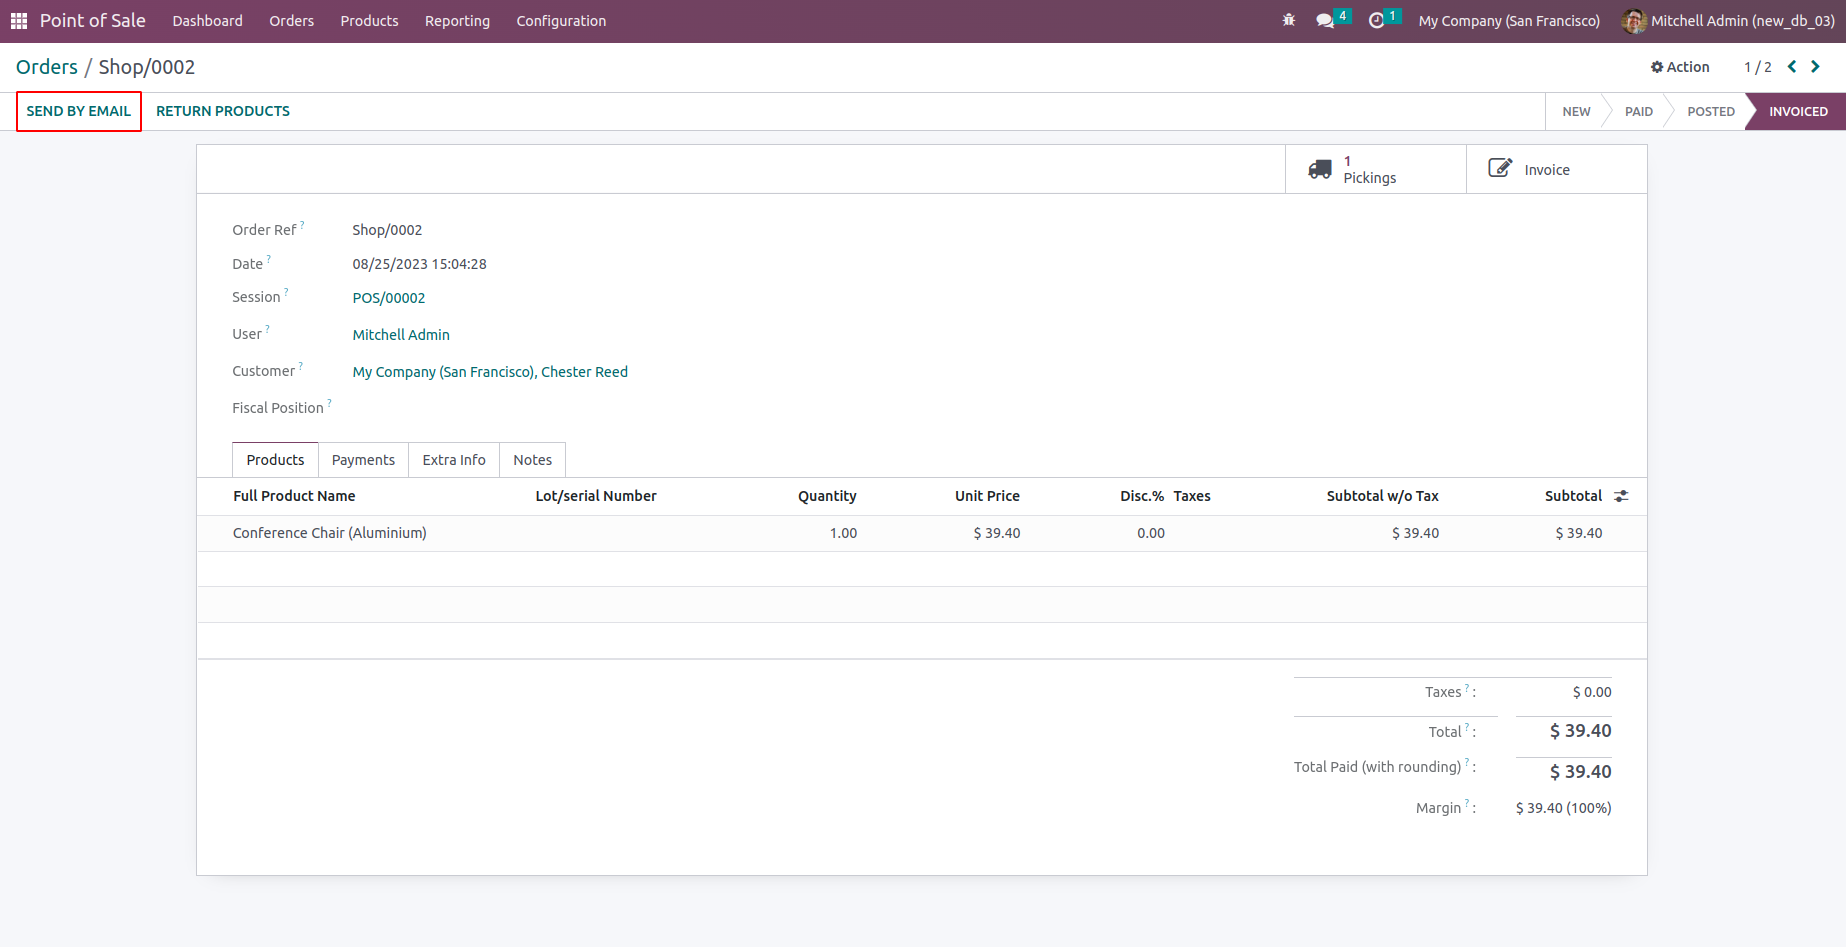This screenshot has width=1846, height=947.
Task: Open the Pickings truck smart button
Action: (1375, 169)
